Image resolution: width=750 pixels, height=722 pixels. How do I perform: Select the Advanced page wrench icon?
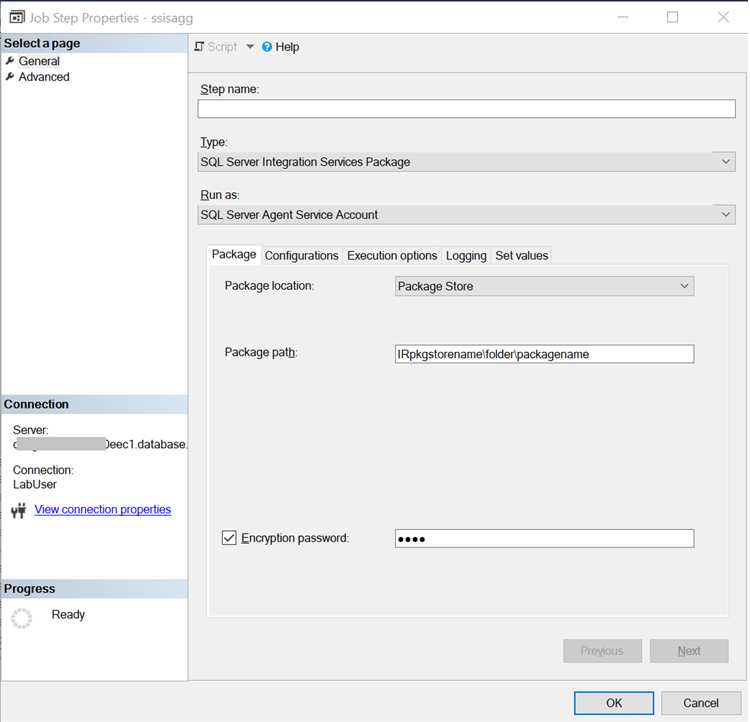point(10,77)
